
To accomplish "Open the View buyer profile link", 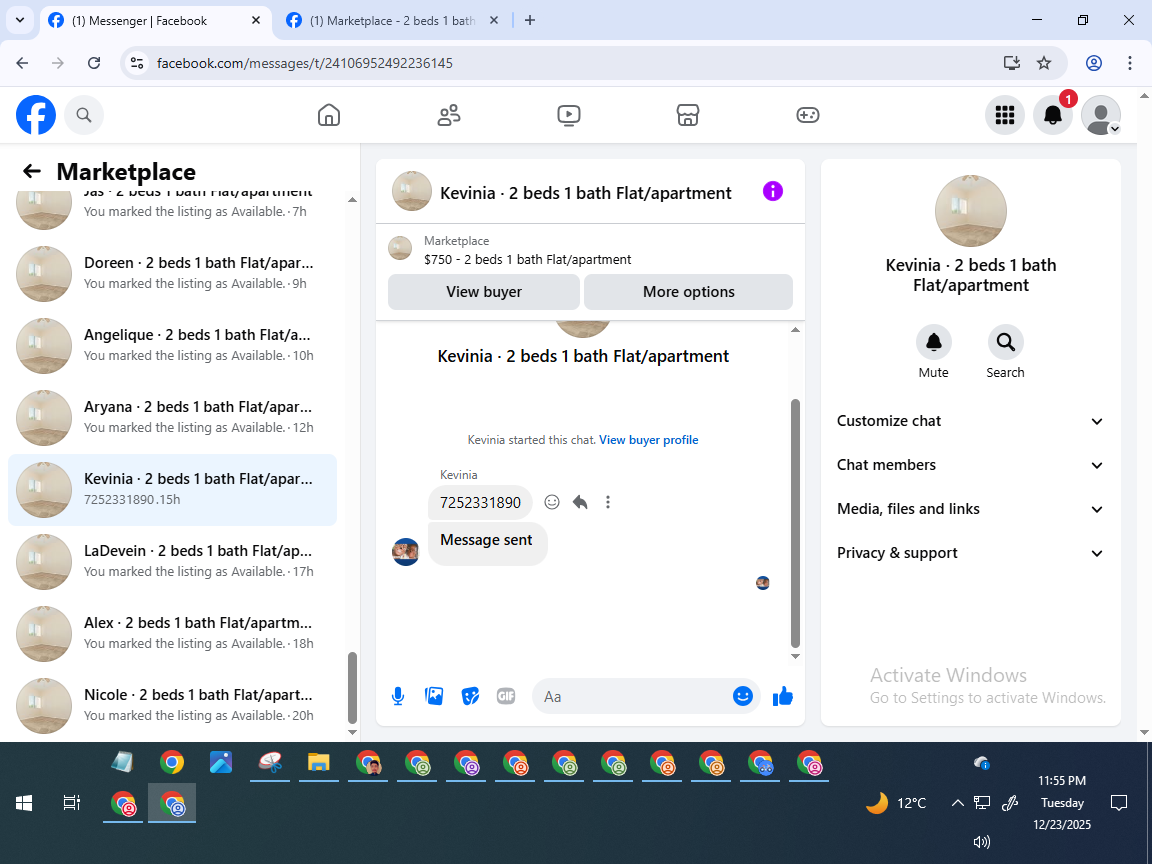I will point(649,440).
